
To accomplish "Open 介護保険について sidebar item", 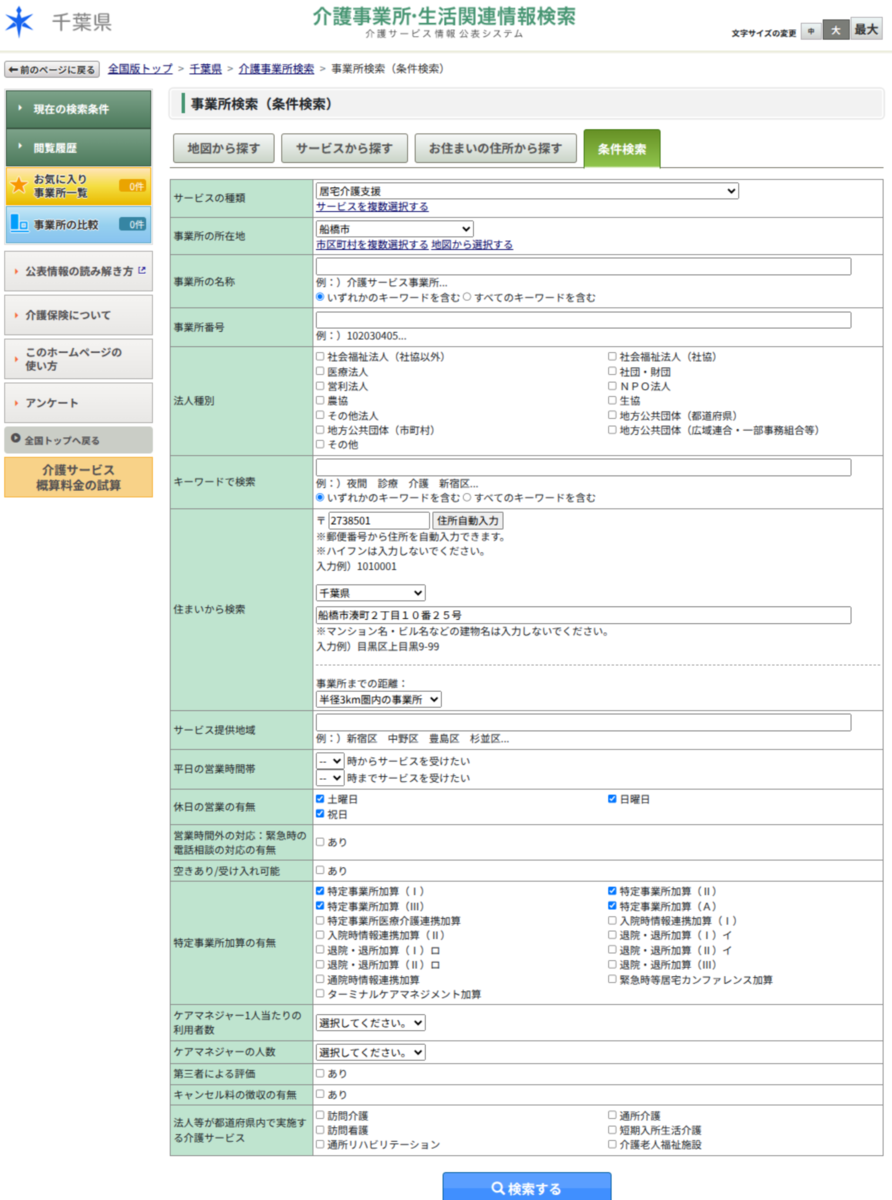I will 78,315.
